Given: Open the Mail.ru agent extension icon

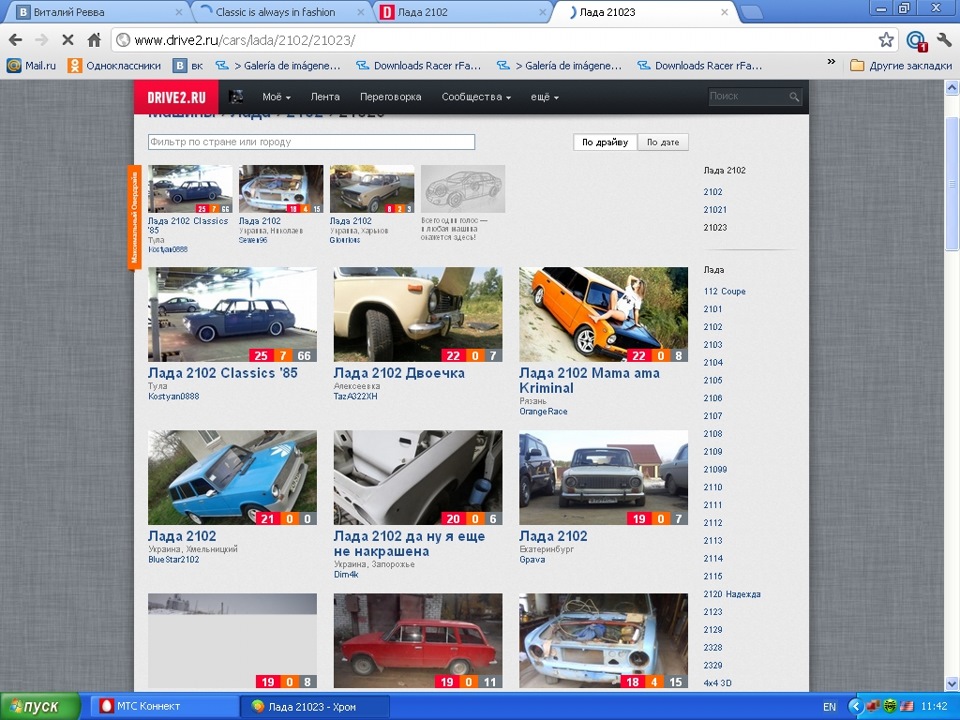Looking at the screenshot, I should [916, 41].
